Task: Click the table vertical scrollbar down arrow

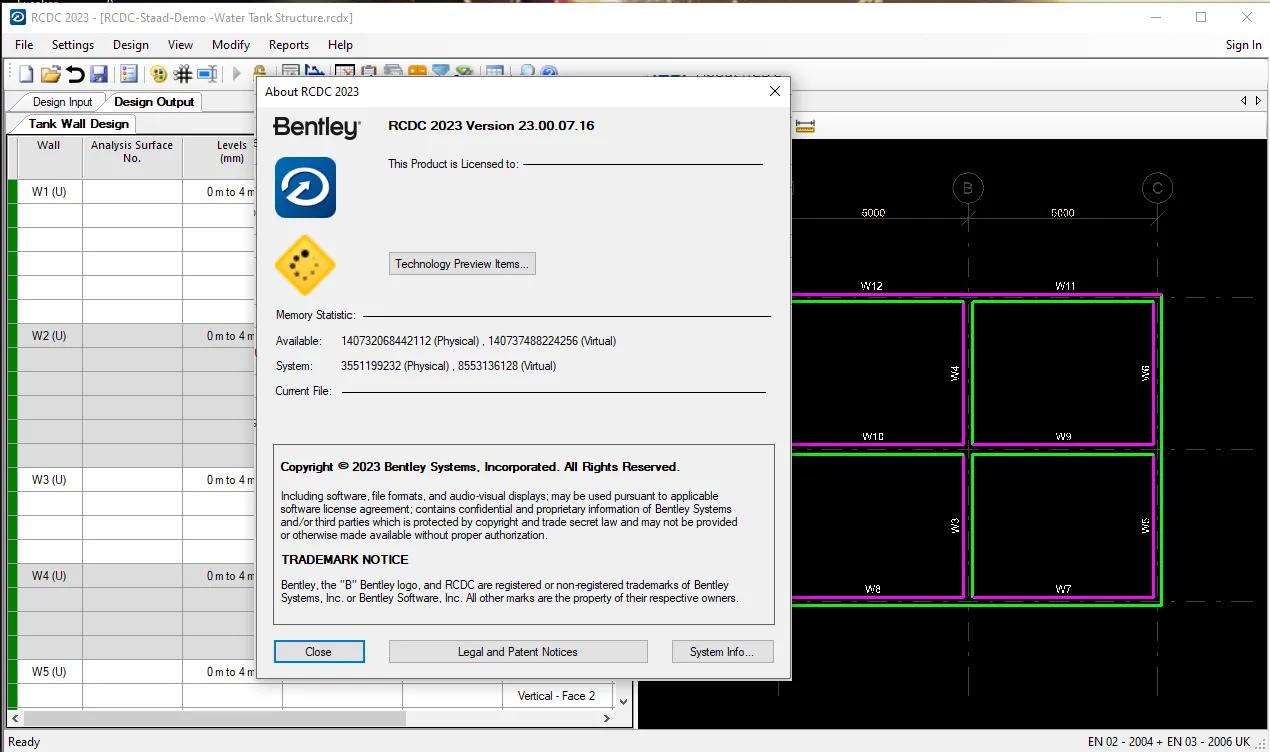Action: (x=625, y=701)
